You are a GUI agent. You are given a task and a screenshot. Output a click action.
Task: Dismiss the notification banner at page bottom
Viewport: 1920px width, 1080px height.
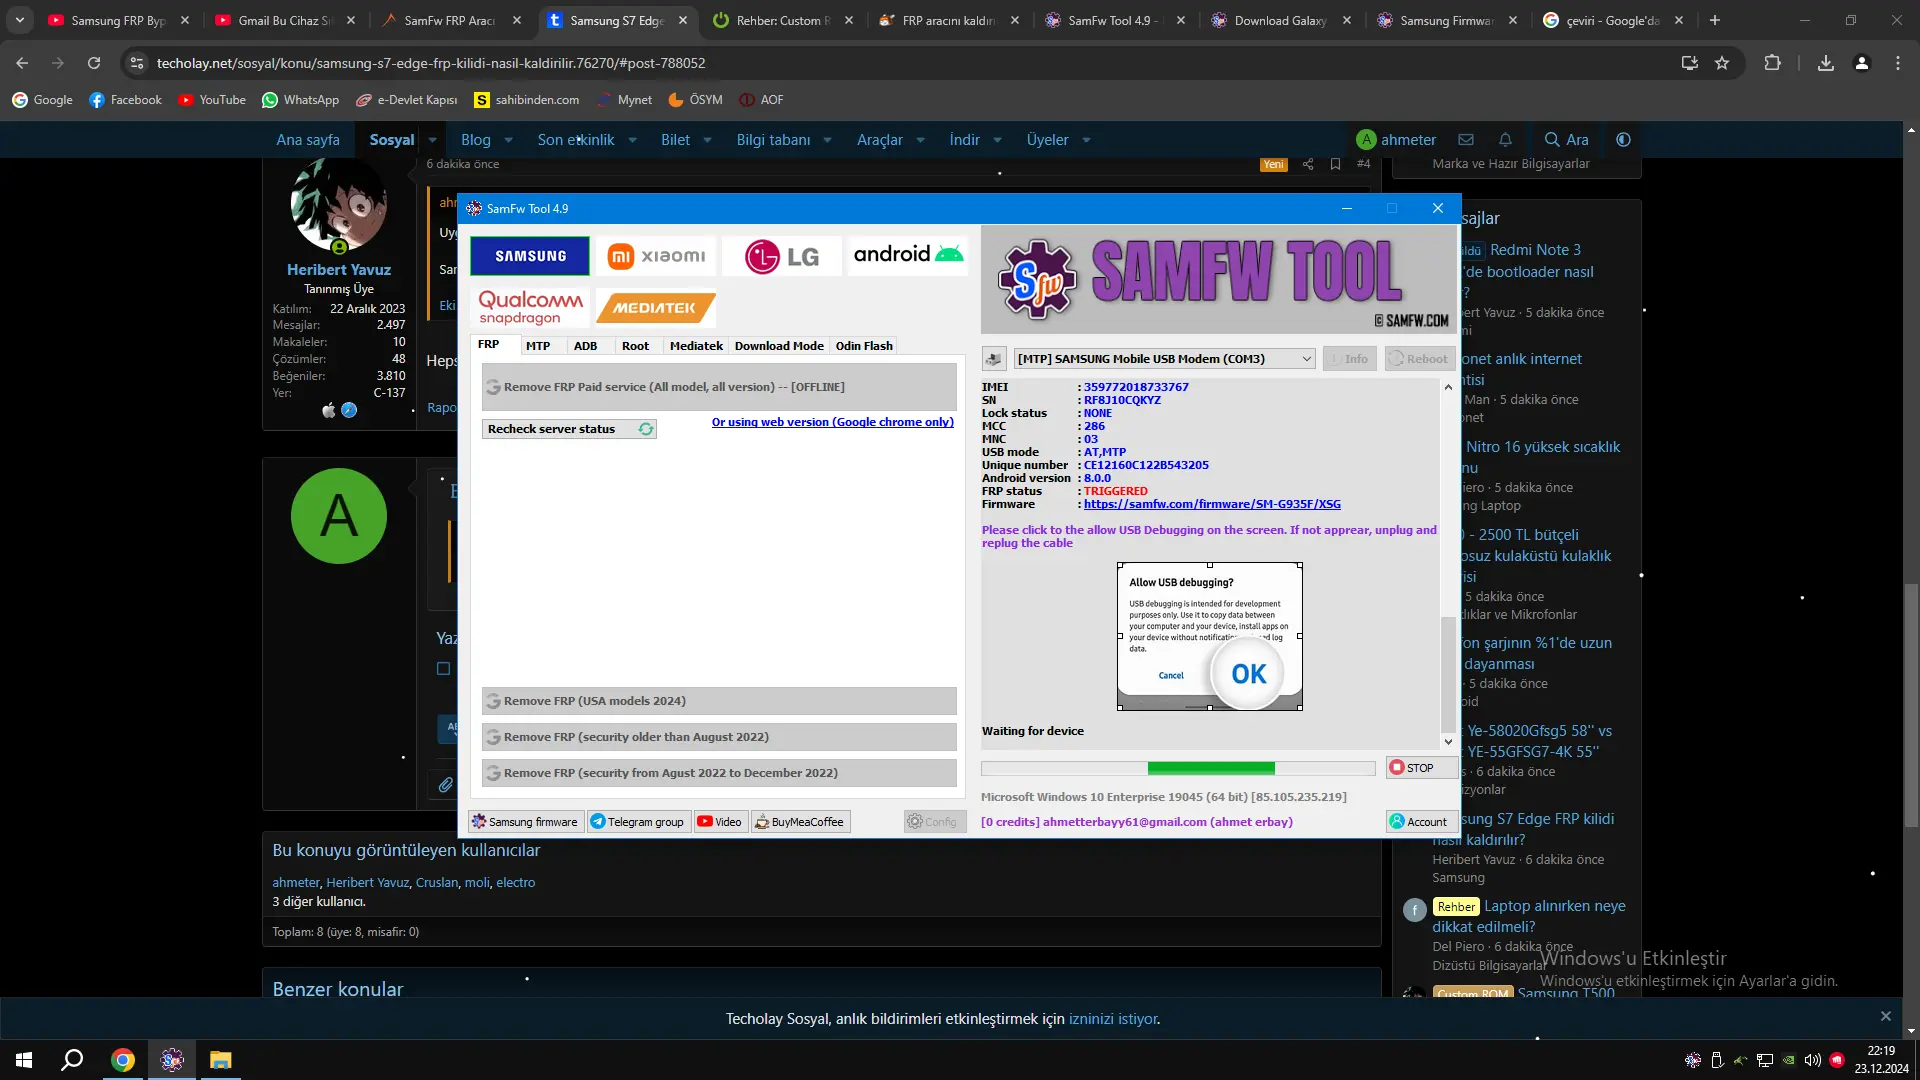click(x=1886, y=1016)
